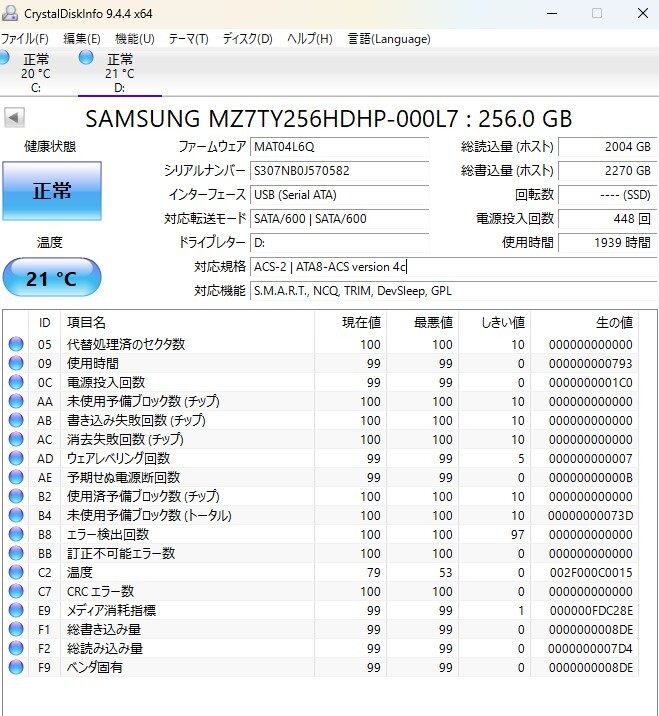Viewport: 659px width, 716px height.
Task: Click status orb for attribute C2 温度
Action: point(16,572)
